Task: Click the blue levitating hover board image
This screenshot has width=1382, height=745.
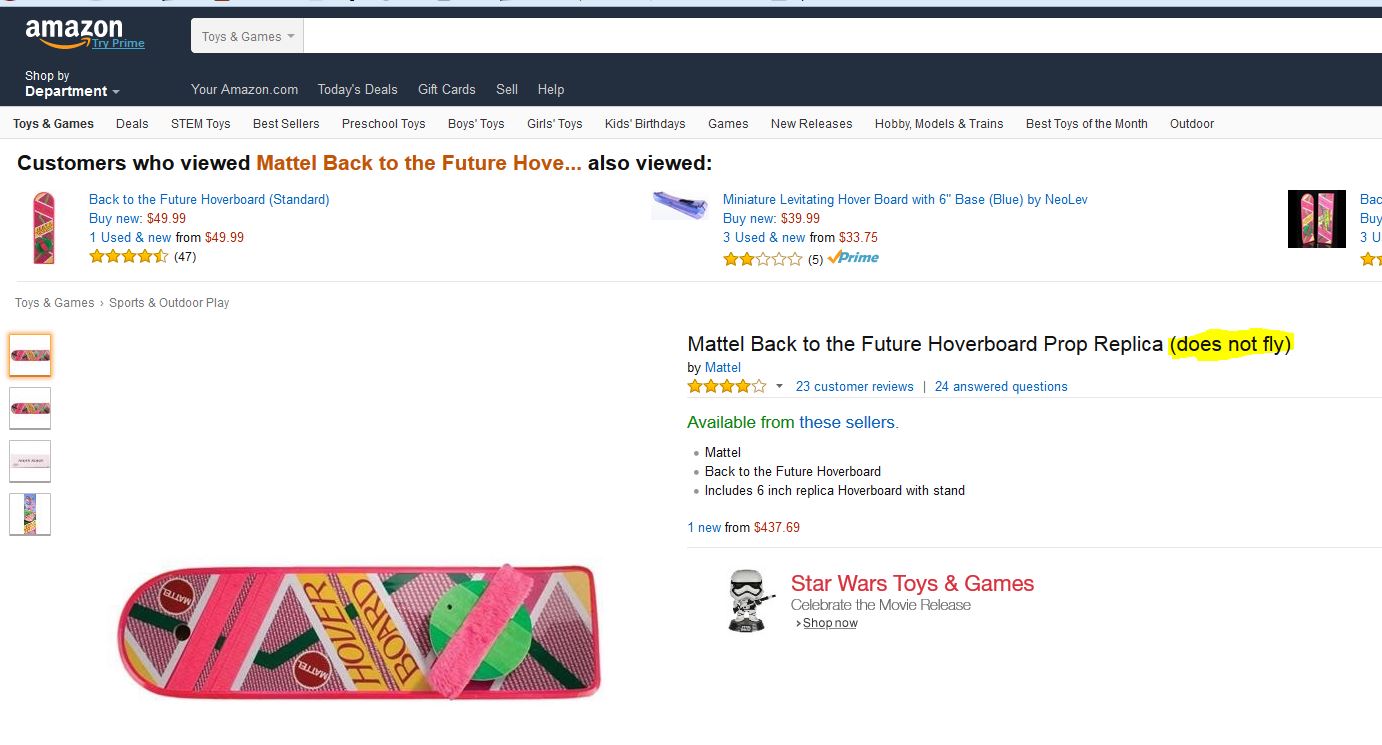Action: tap(680, 205)
